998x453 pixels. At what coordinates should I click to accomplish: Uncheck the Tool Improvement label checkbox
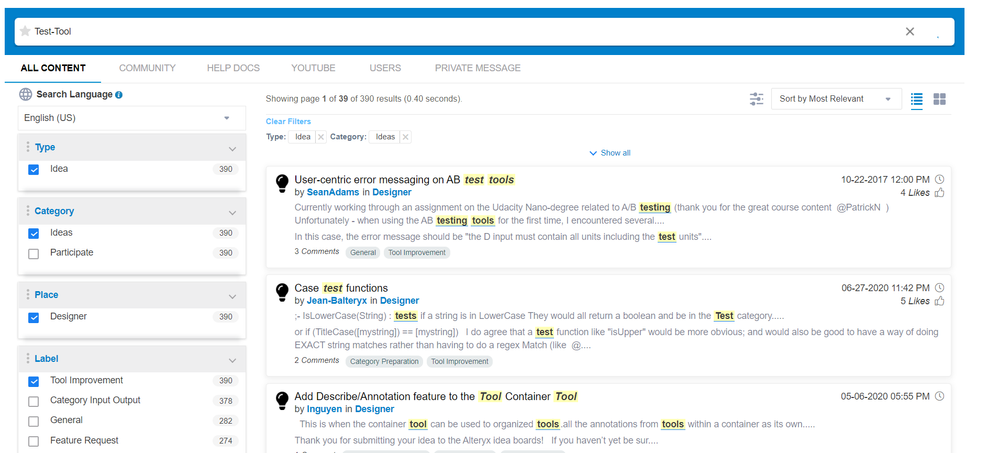[x=34, y=382]
